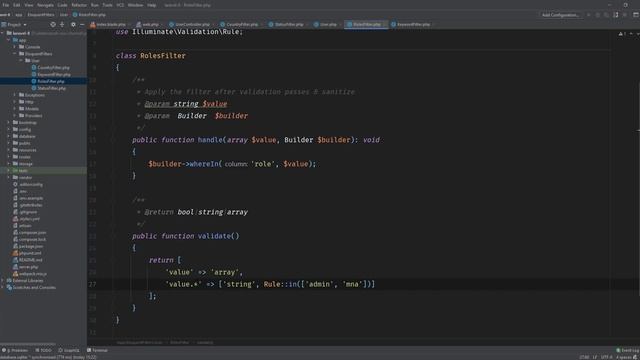Expand the Providers folder
The width and height of the screenshot is (640, 360).
coord(15,116)
